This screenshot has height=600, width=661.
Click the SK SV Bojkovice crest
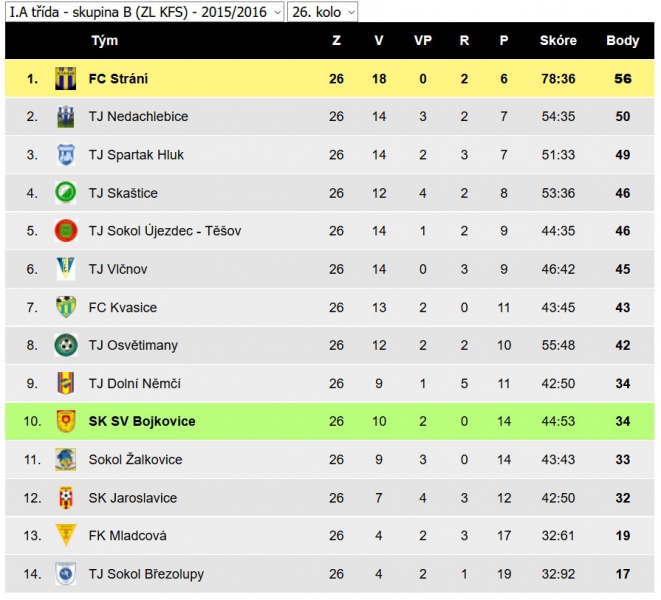pyautogui.click(x=66, y=421)
